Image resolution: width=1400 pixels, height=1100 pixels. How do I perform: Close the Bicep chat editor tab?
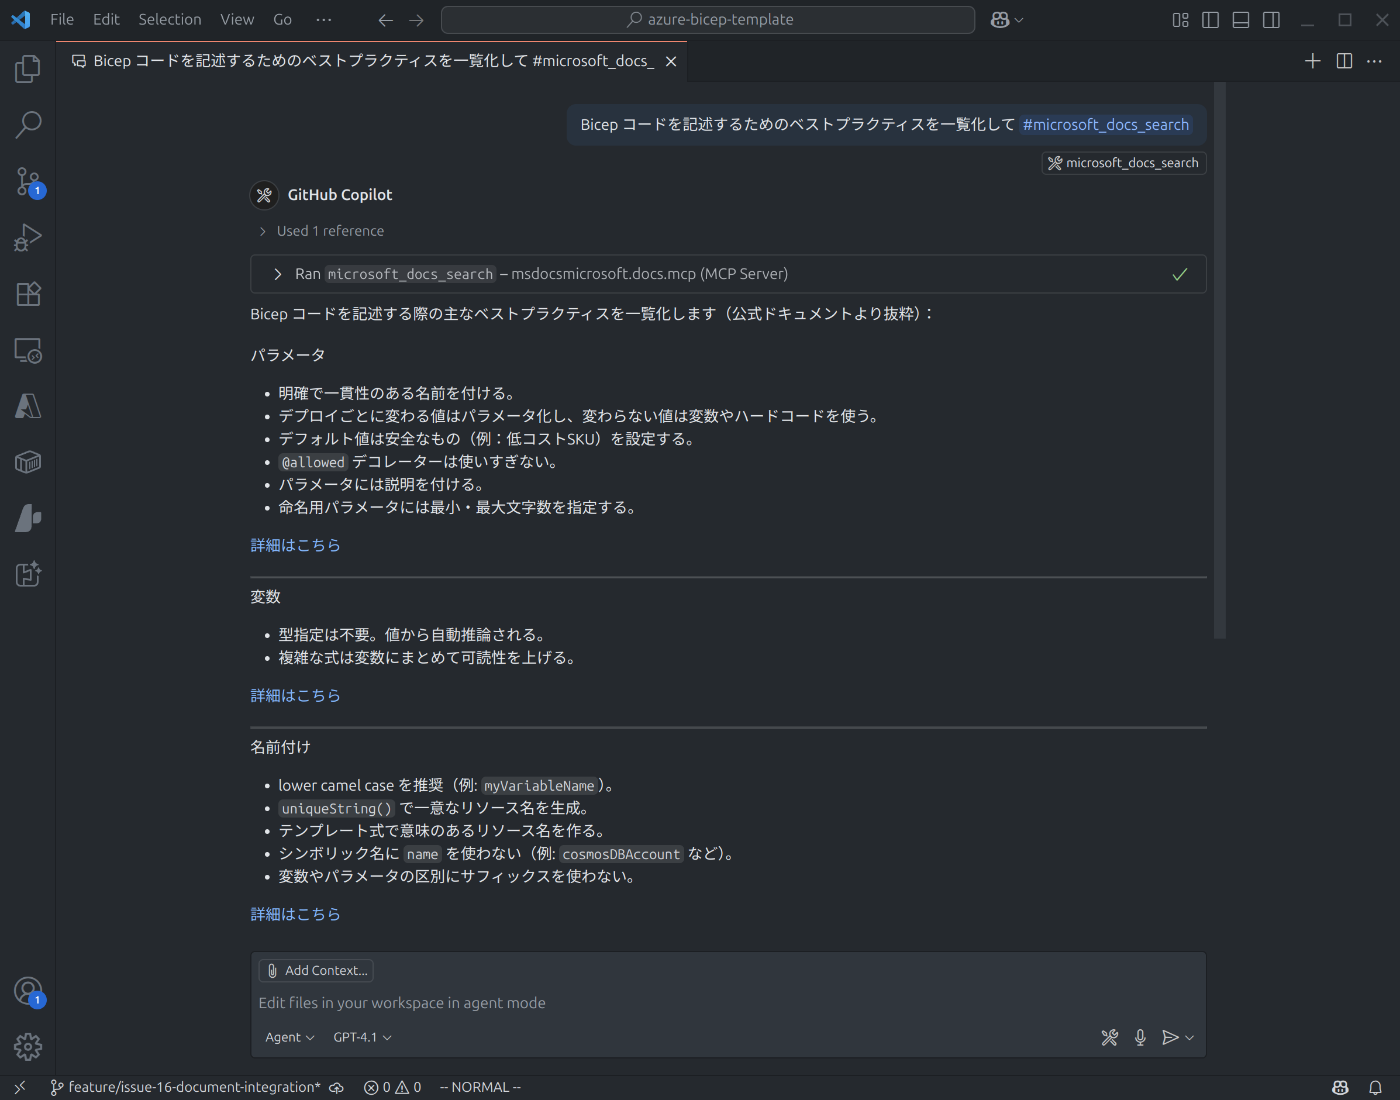(671, 61)
